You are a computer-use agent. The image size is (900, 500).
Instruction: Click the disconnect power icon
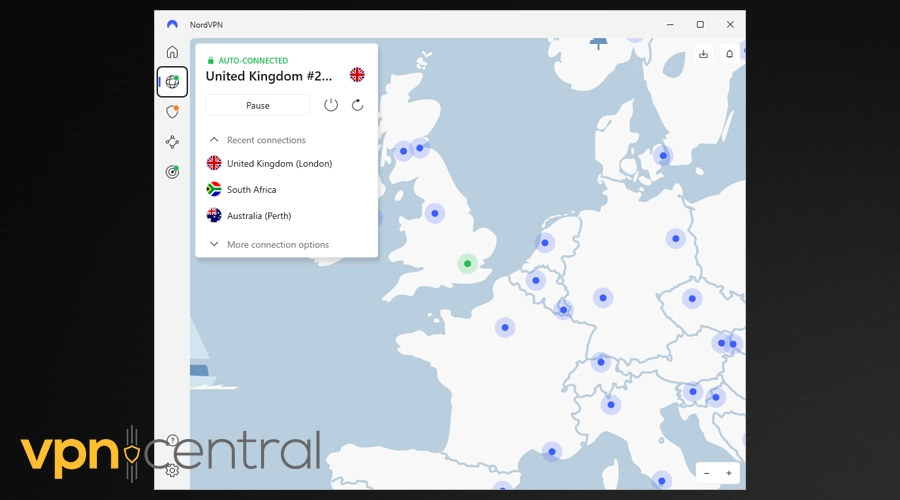coord(331,105)
